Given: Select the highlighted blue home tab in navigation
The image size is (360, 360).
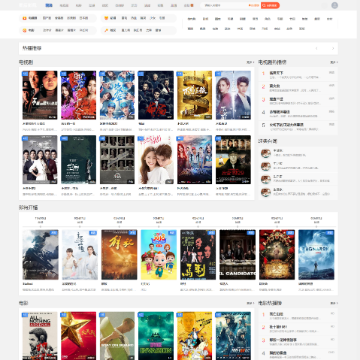Looking at the screenshot, I should pos(49,5).
